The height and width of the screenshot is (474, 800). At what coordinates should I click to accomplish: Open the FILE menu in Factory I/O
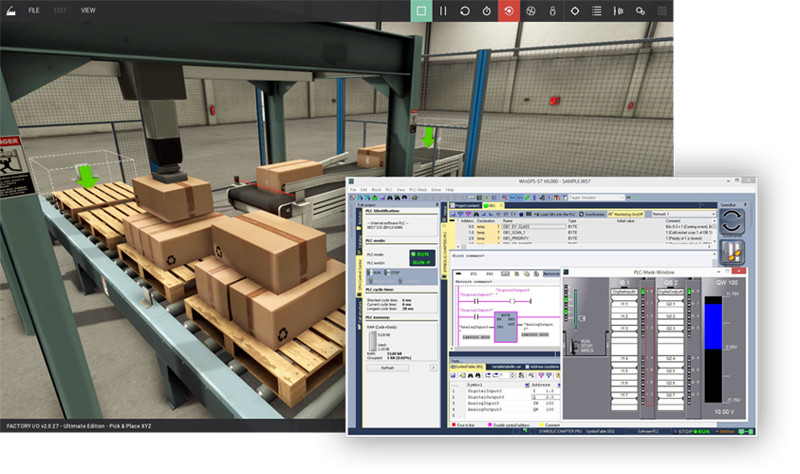tap(34, 10)
